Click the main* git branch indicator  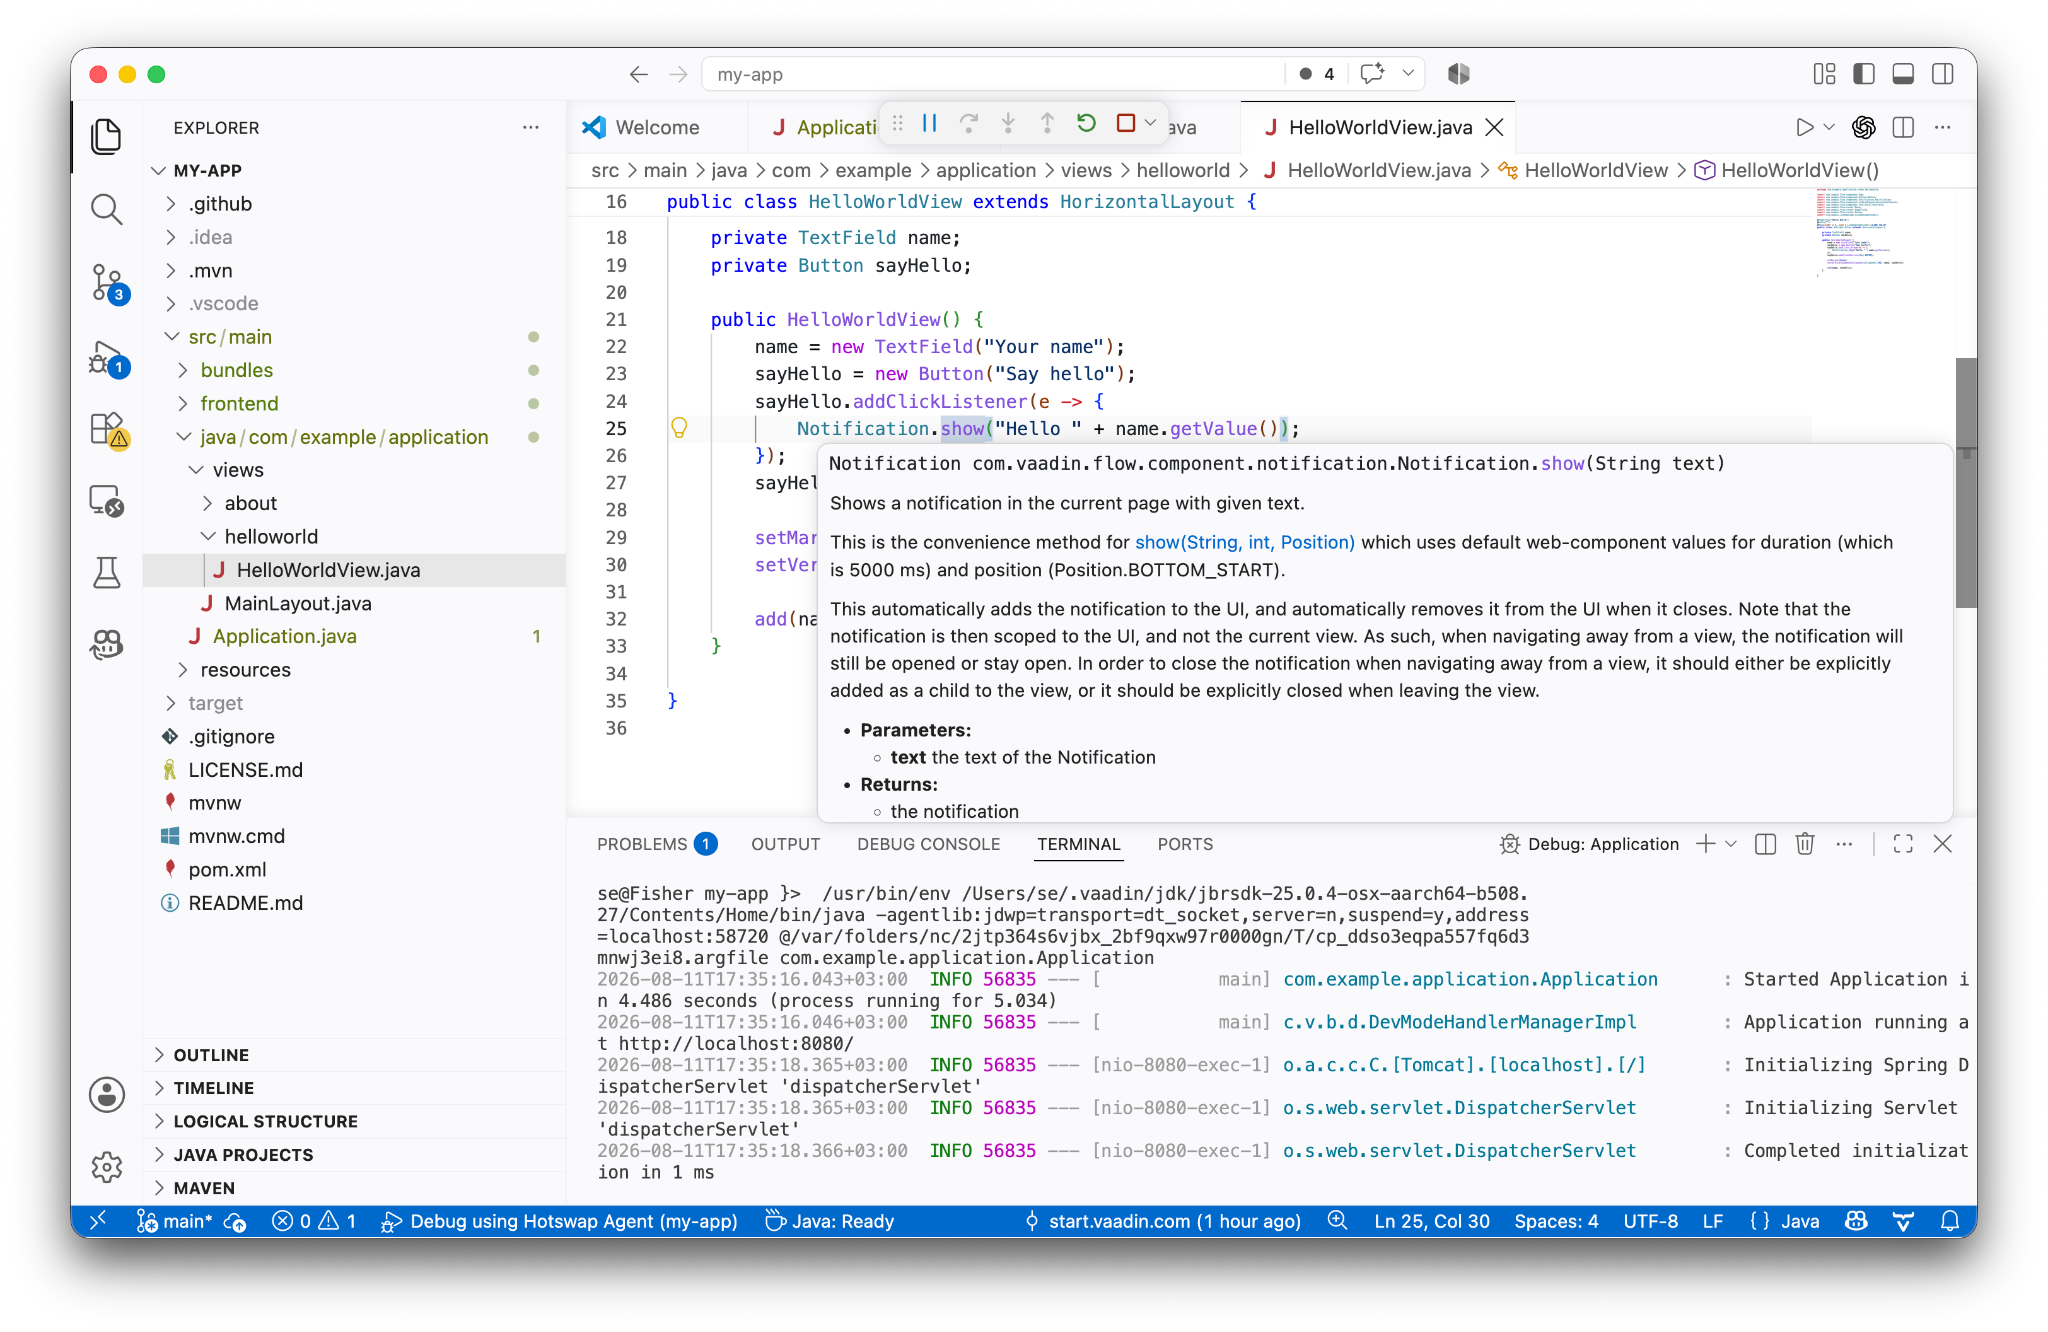tap(176, 1221)
